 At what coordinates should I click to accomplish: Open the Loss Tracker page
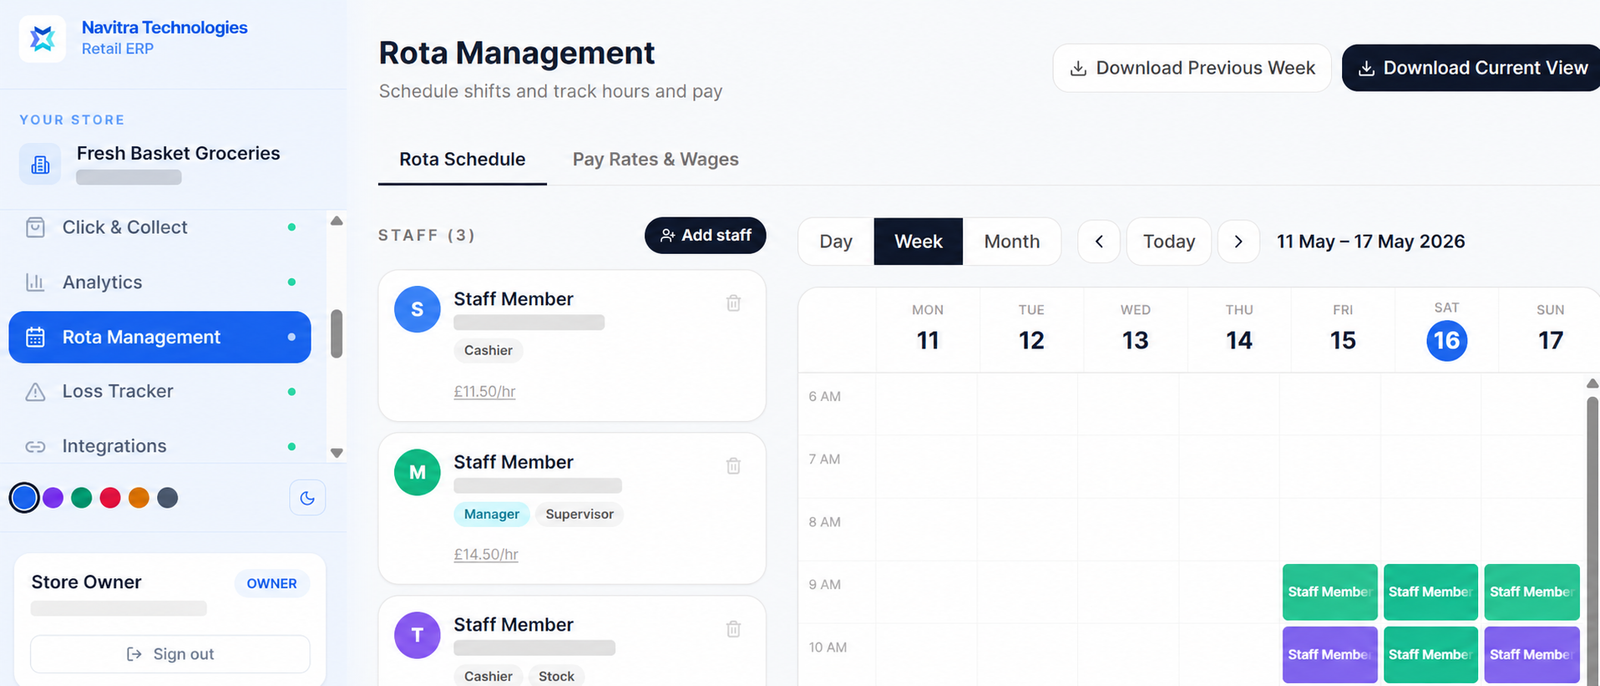[160, 391]
